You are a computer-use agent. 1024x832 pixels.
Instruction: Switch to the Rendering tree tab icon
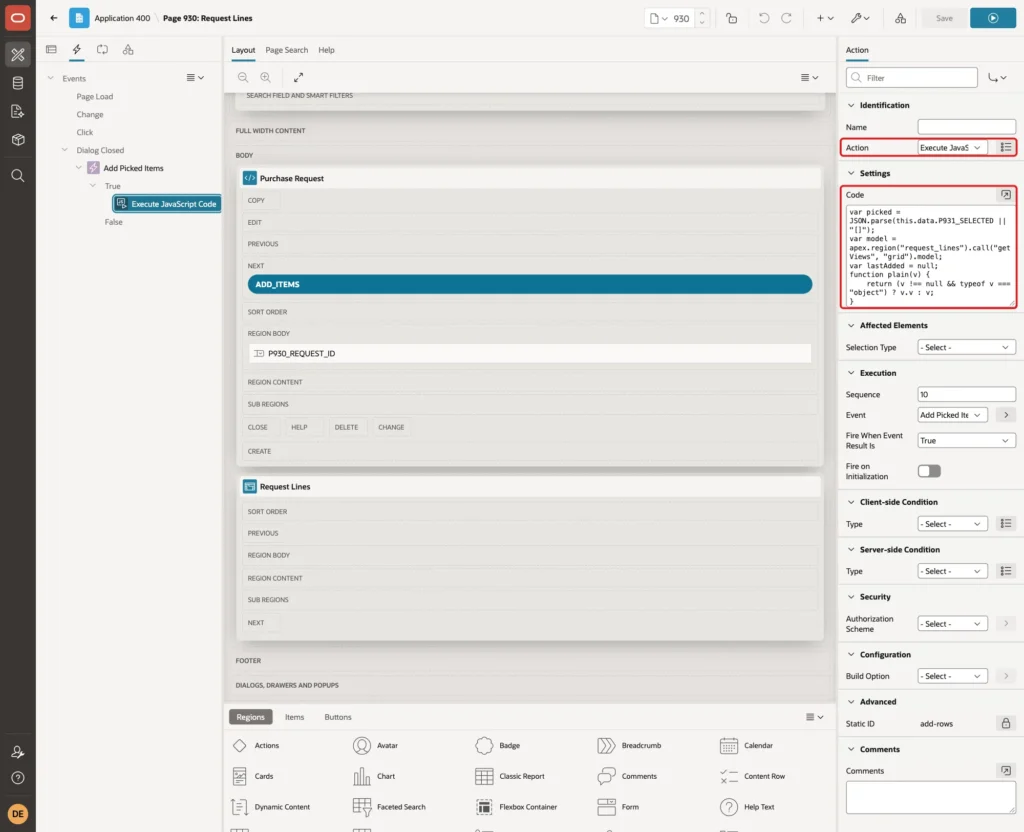click(51, 50)
